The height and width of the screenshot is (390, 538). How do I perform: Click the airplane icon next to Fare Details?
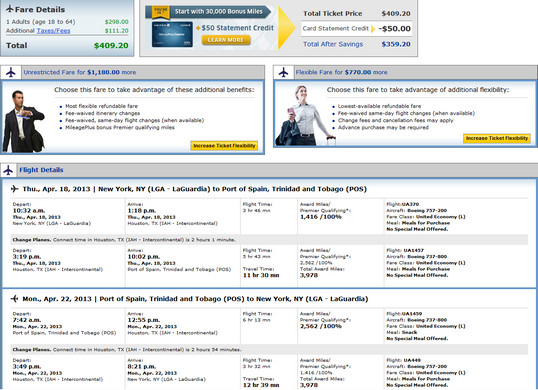10,9
